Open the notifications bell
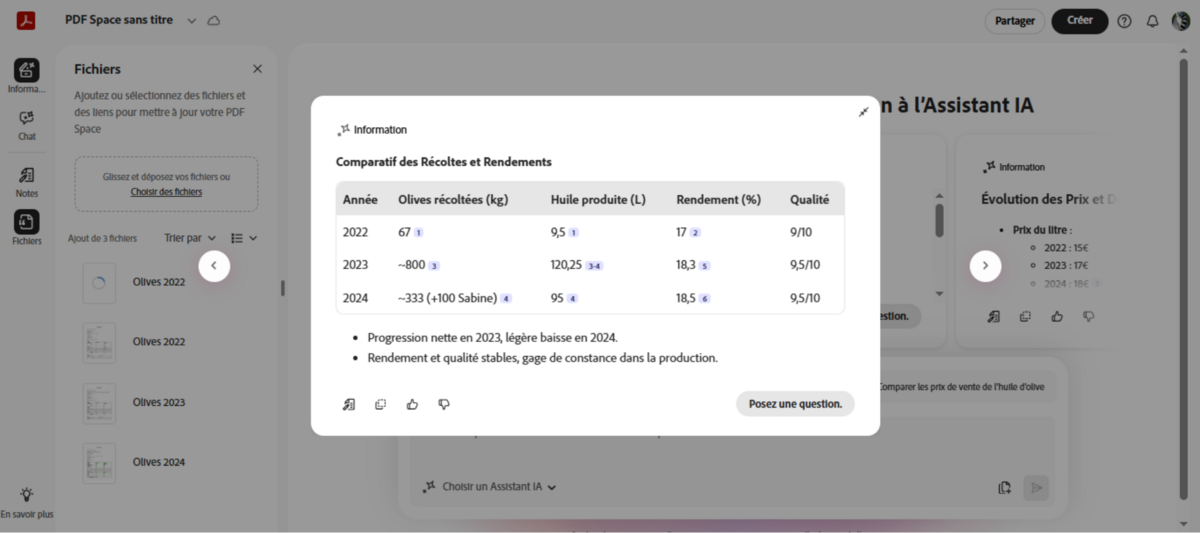This screenshot has width=1200, height=533. click(x=1152, y=21)
